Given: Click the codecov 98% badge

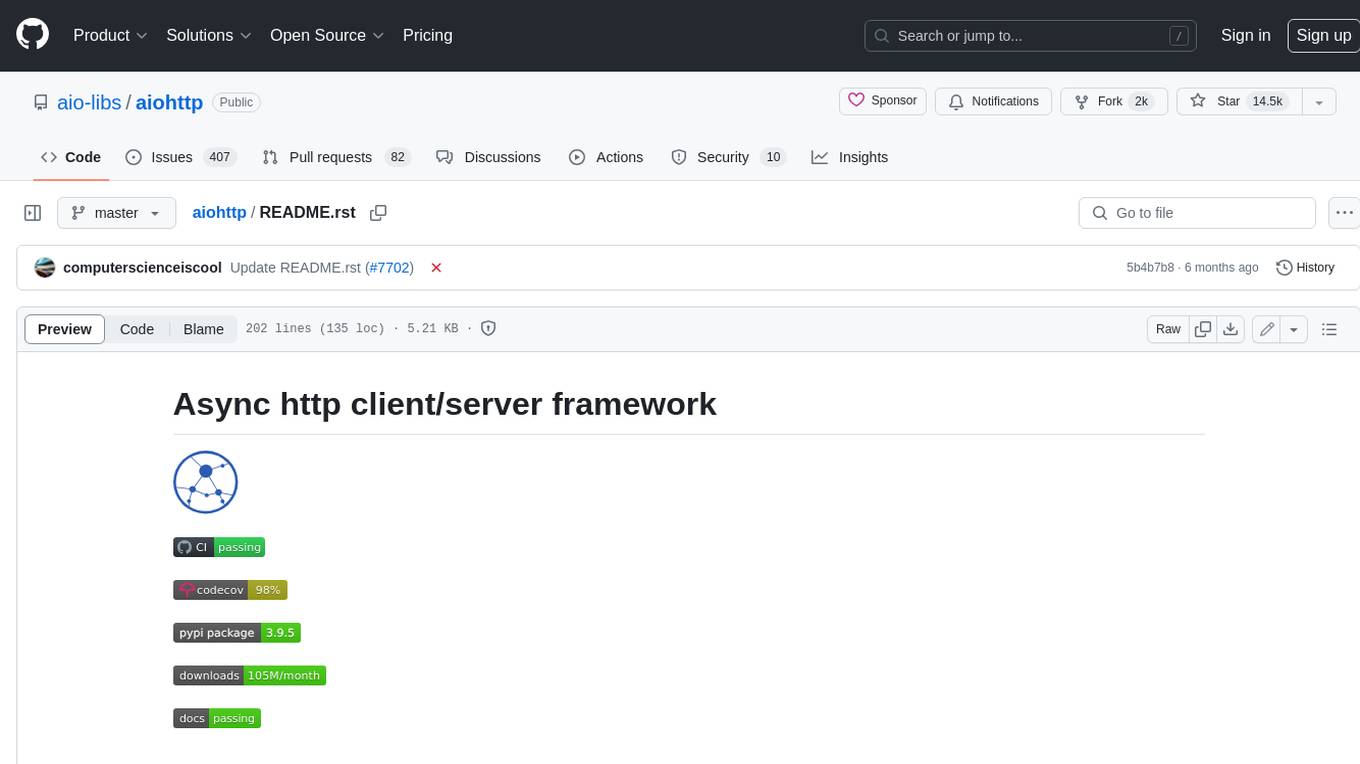Looking at the screenshot, I should point(230,590).
